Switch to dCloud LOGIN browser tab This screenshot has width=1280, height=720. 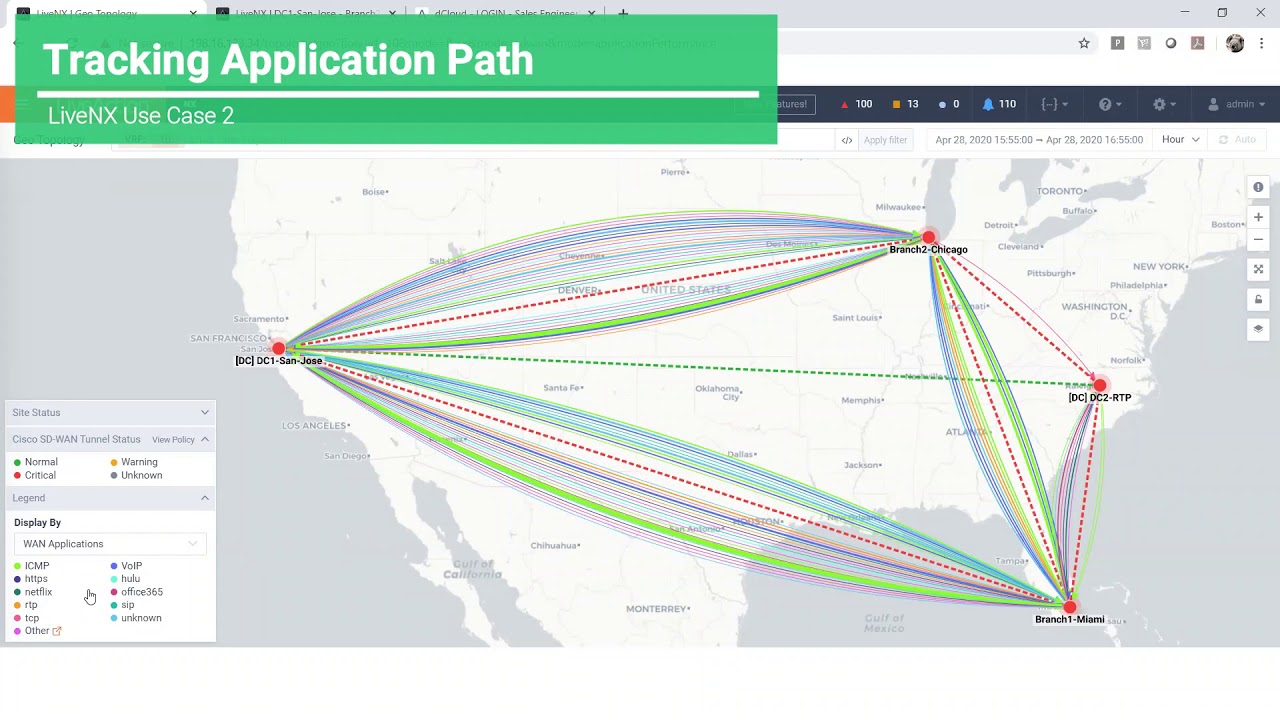505,13
